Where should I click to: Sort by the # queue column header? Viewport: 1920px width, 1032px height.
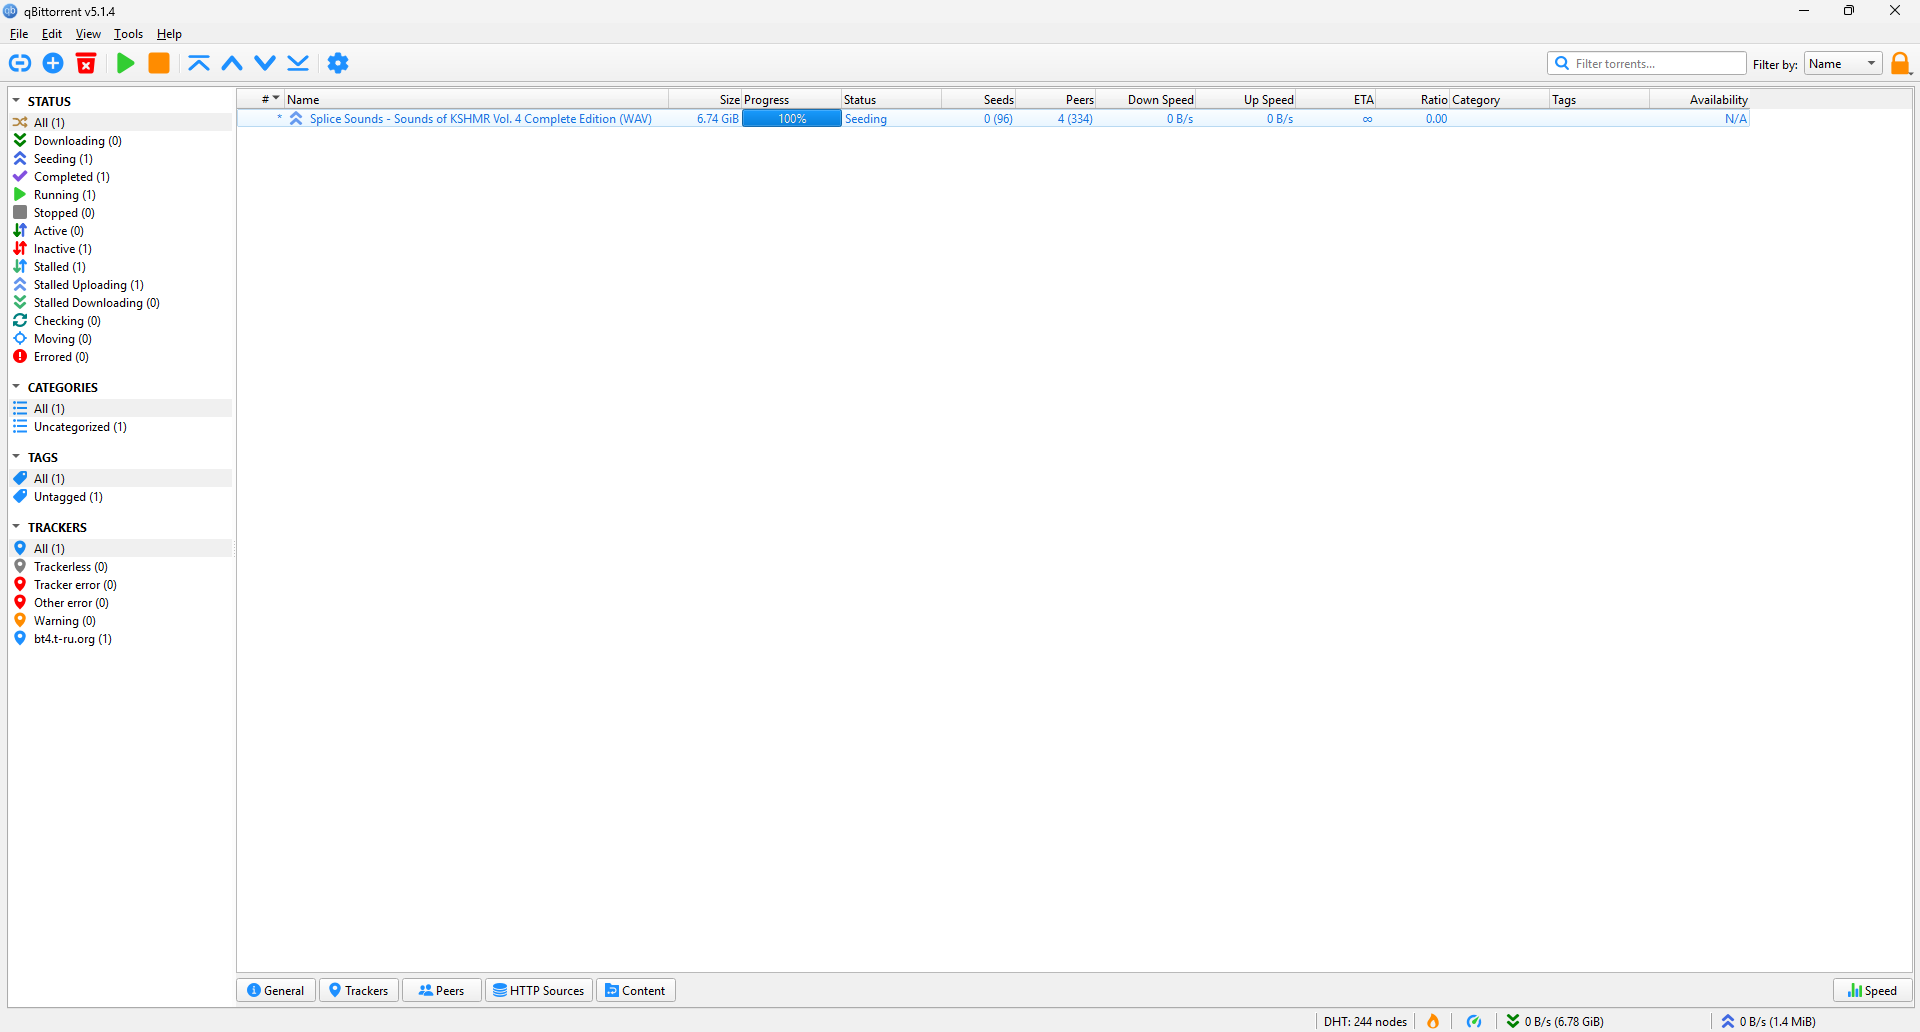click(261, 99)
